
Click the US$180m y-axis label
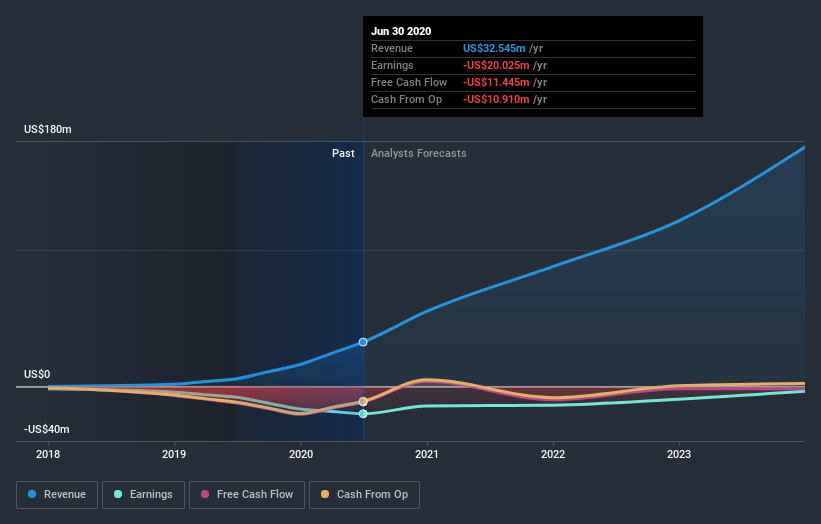pos(48,129)
